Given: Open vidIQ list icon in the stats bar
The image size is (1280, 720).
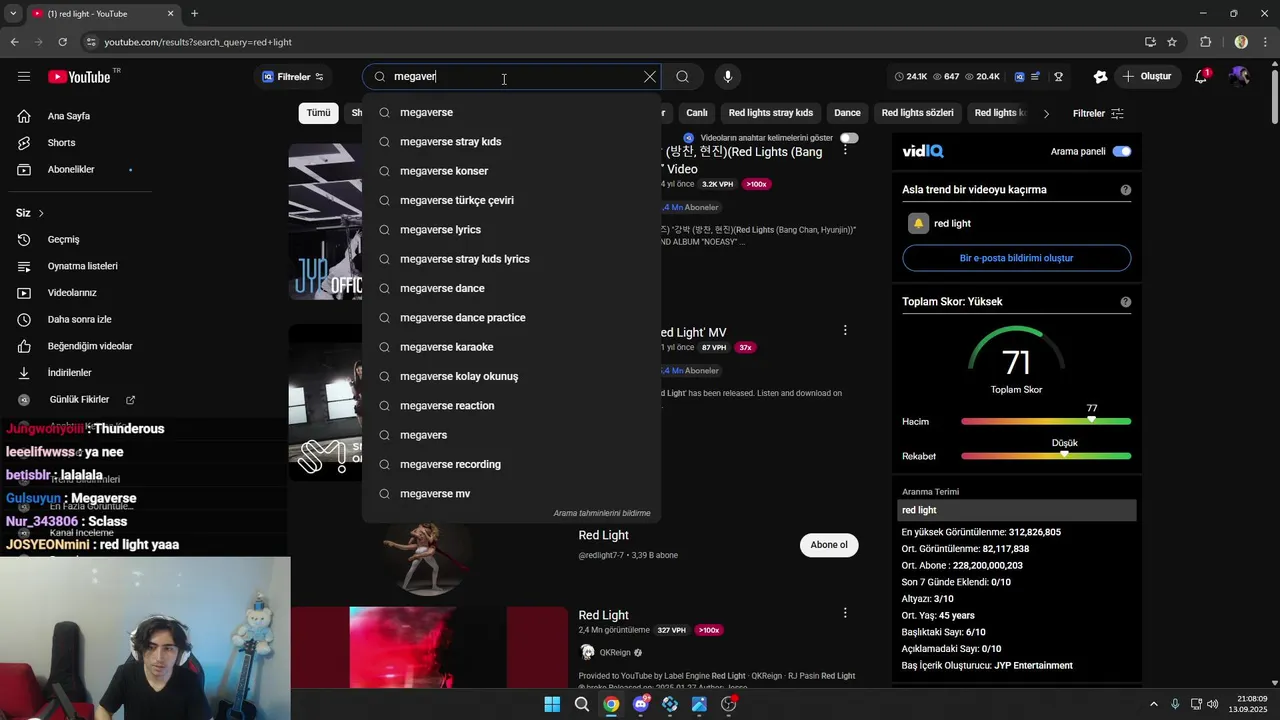Looking at the screenshot, I should [x=1036, y=77].
